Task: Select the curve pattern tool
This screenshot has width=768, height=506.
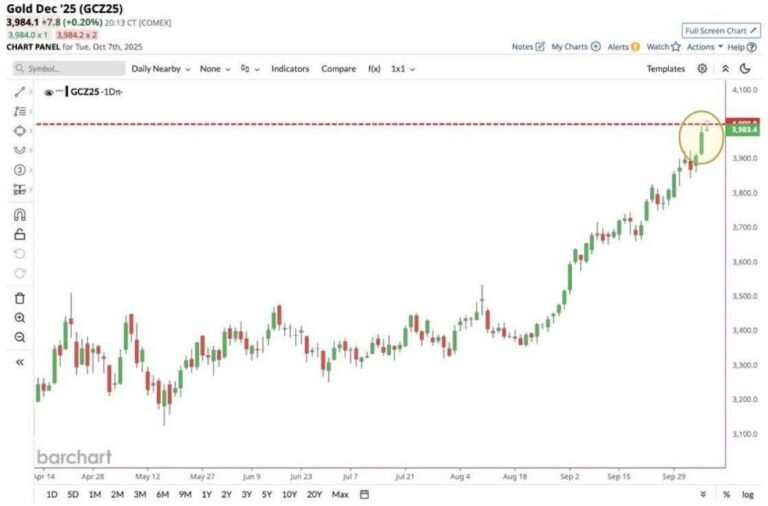Action: [x=20, y=150]
